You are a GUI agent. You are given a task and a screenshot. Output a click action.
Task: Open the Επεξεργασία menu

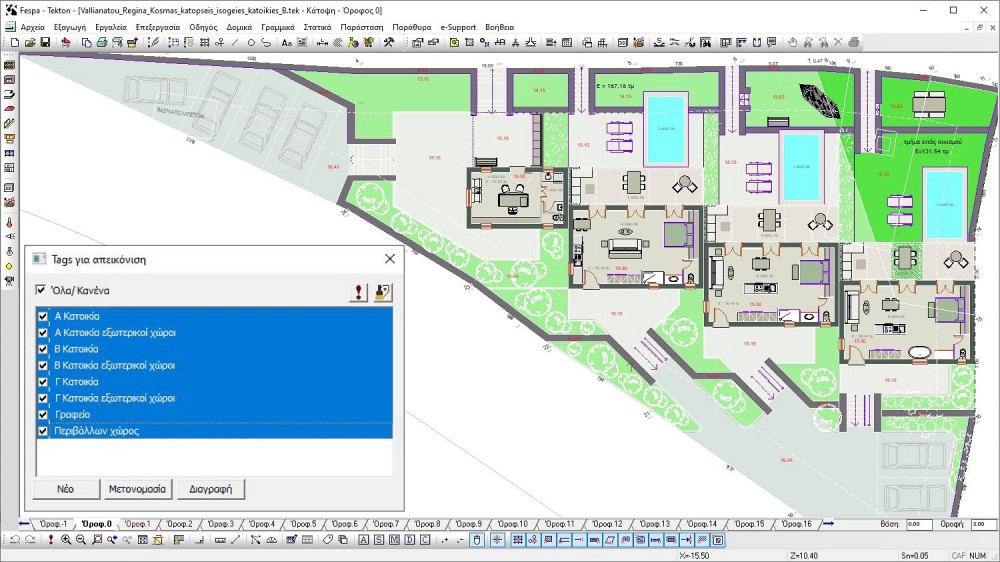(x=158, y=27)
